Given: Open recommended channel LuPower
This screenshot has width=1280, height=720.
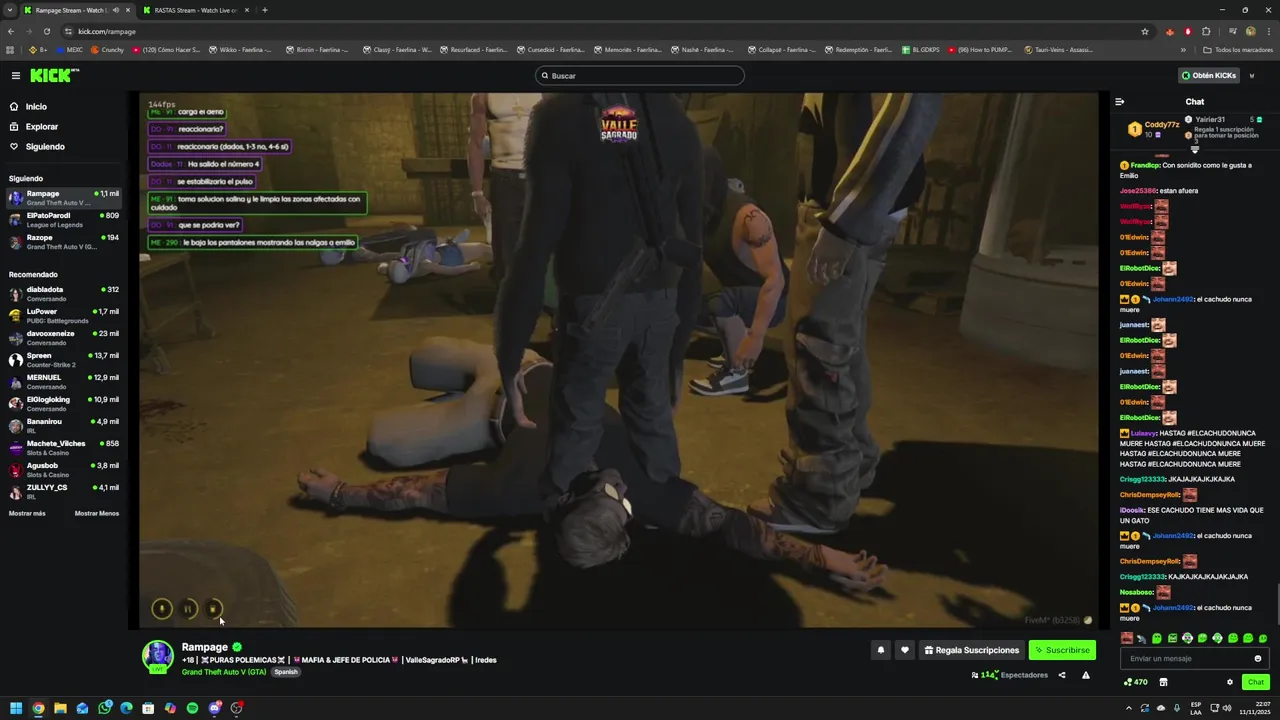Looking at the screenshot, I should pos(64,316).
